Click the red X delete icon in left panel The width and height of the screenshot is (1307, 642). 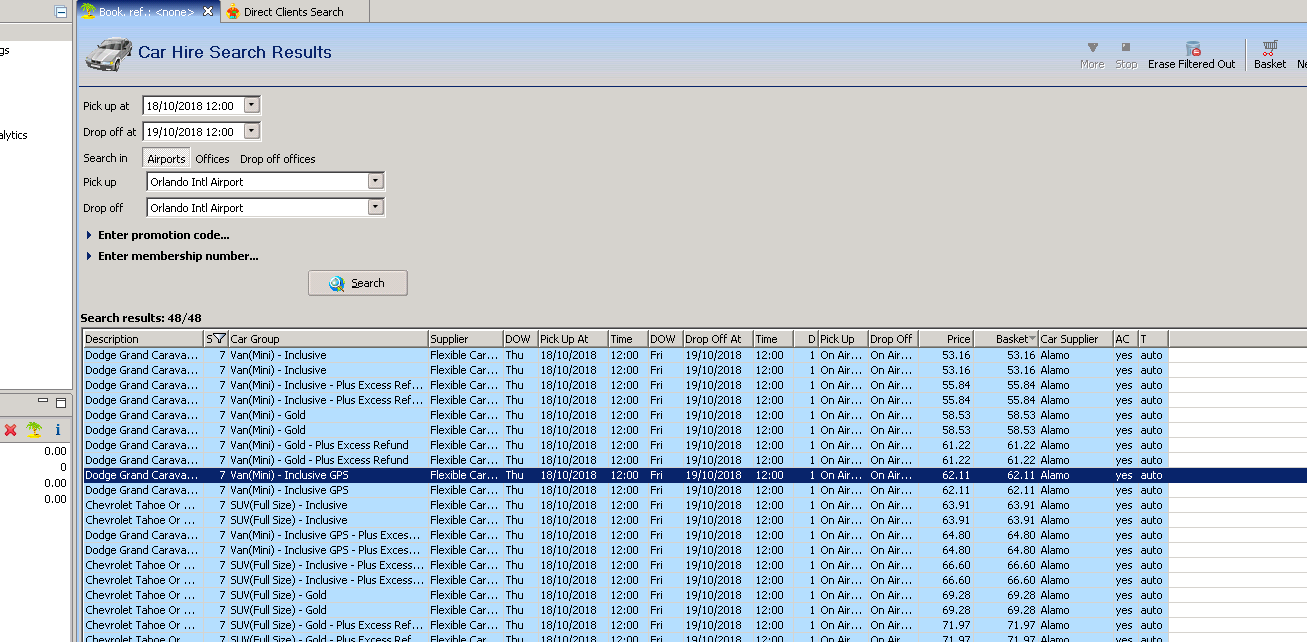(11, 429)
